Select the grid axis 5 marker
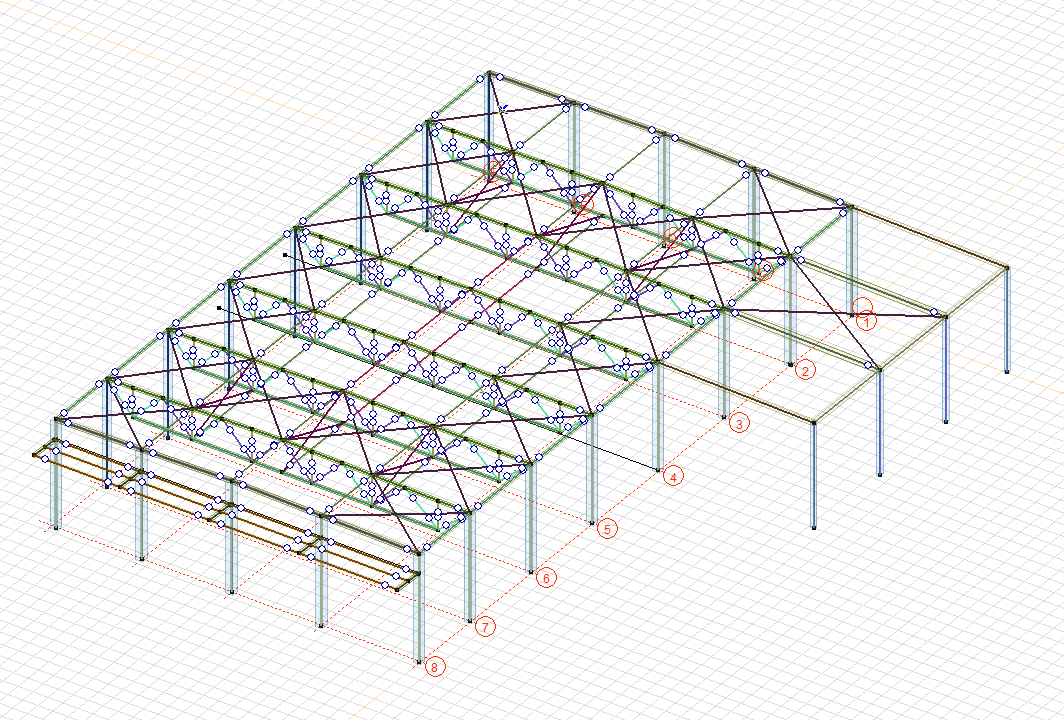 607,529
